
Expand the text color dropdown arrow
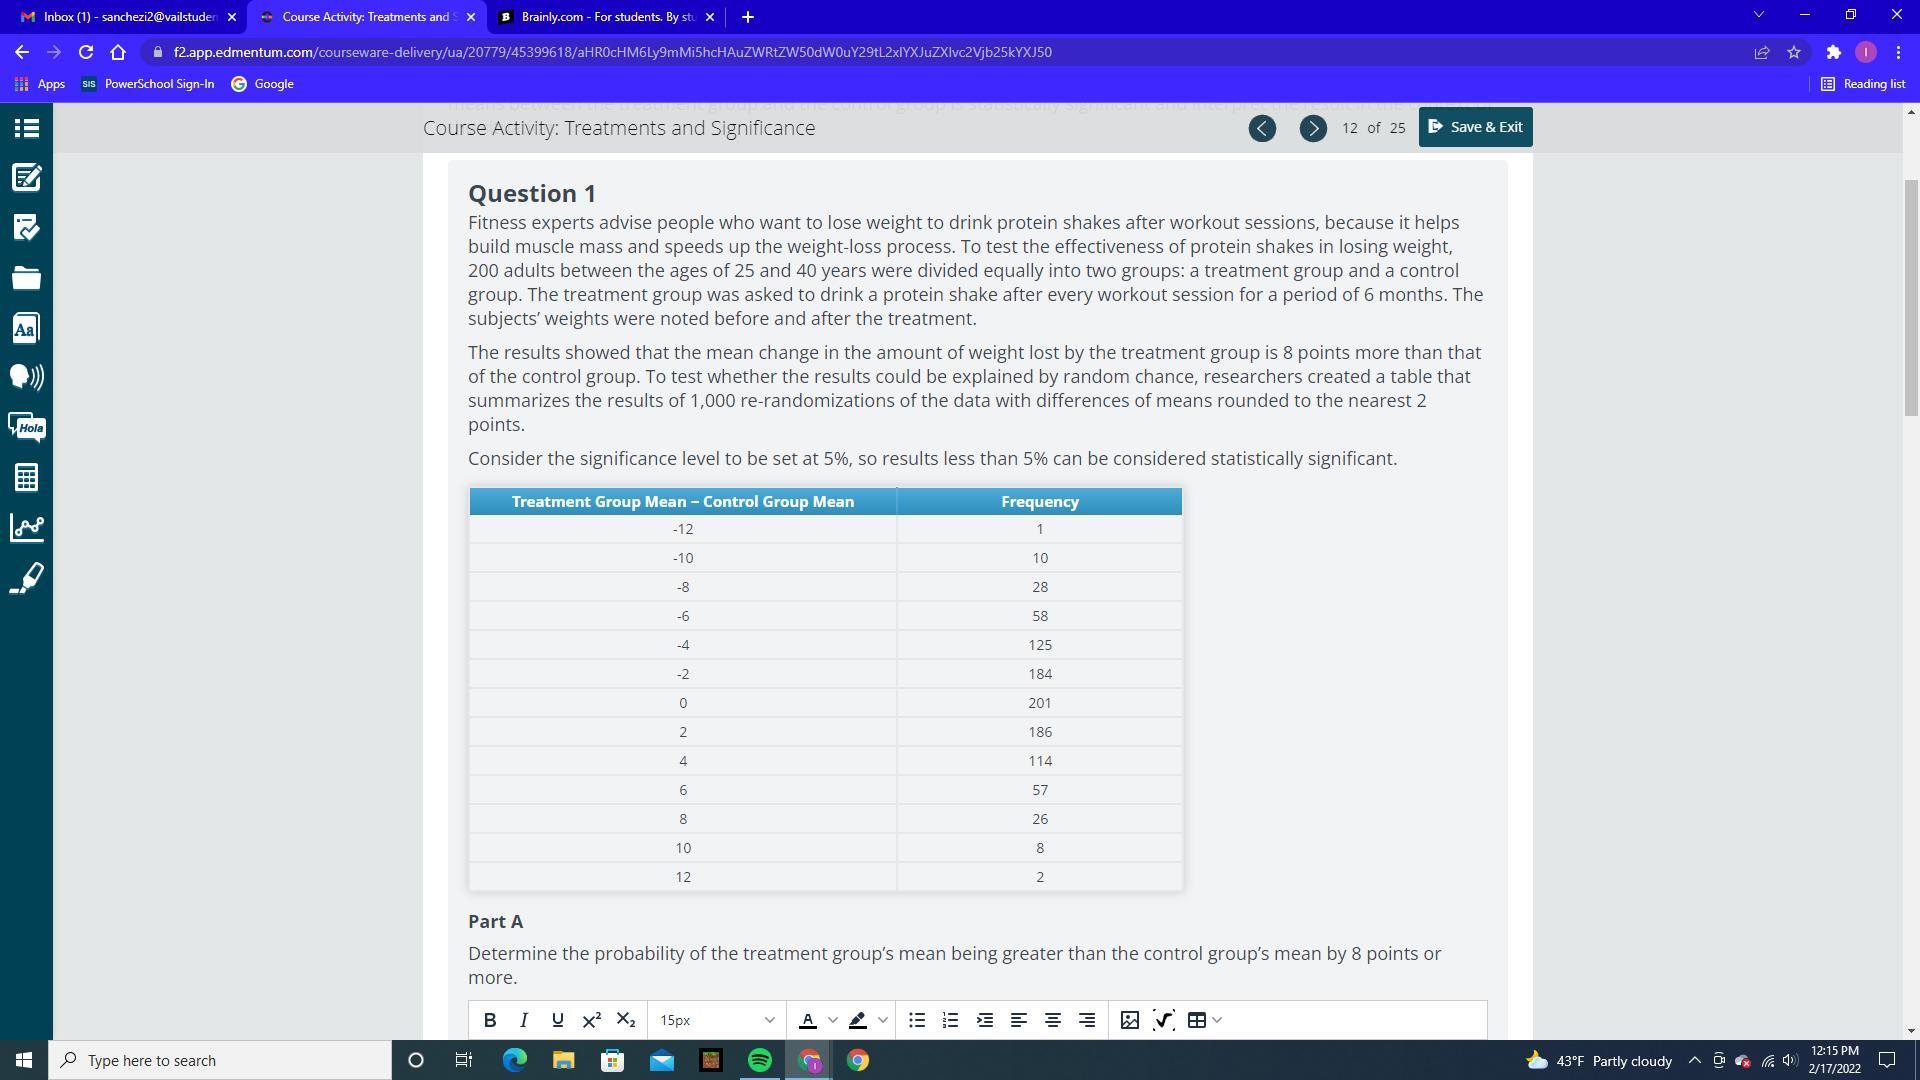[x=832, y=1020]
